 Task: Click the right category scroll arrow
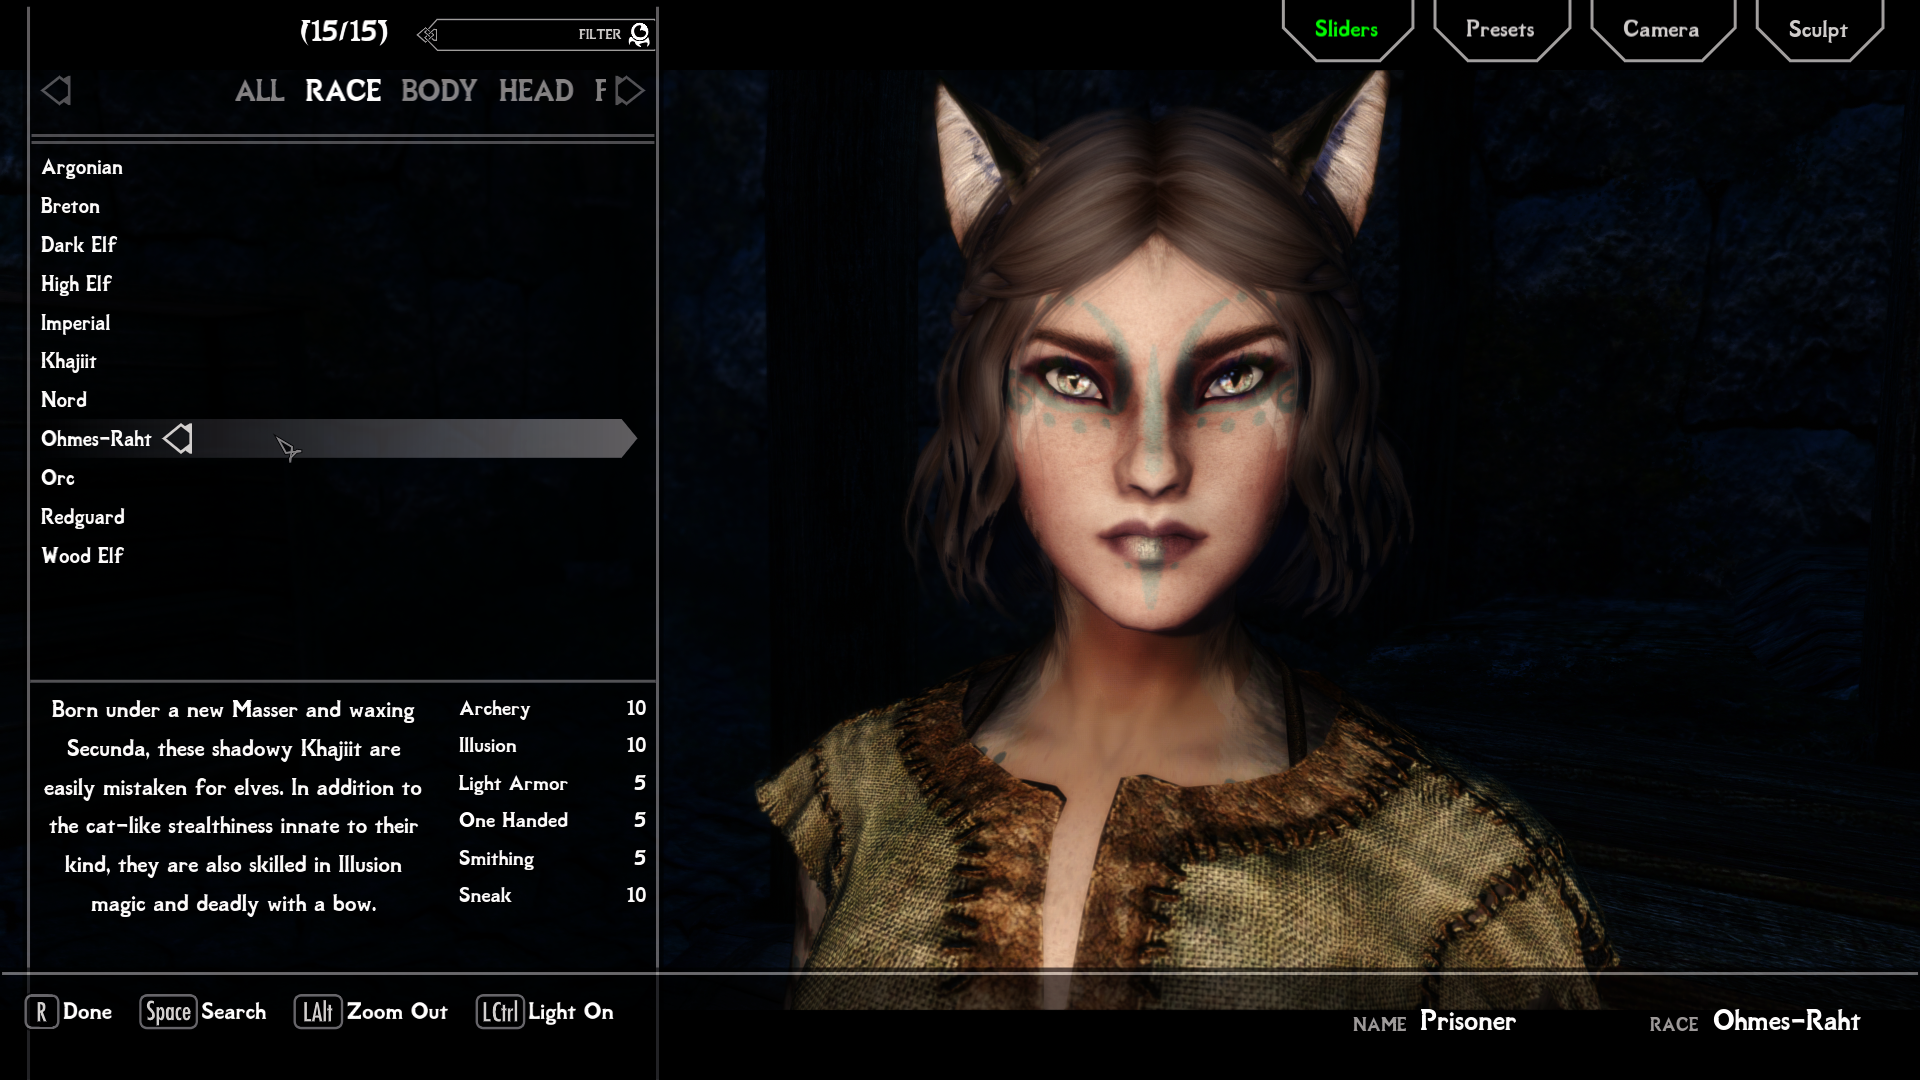tap(630, 91)
